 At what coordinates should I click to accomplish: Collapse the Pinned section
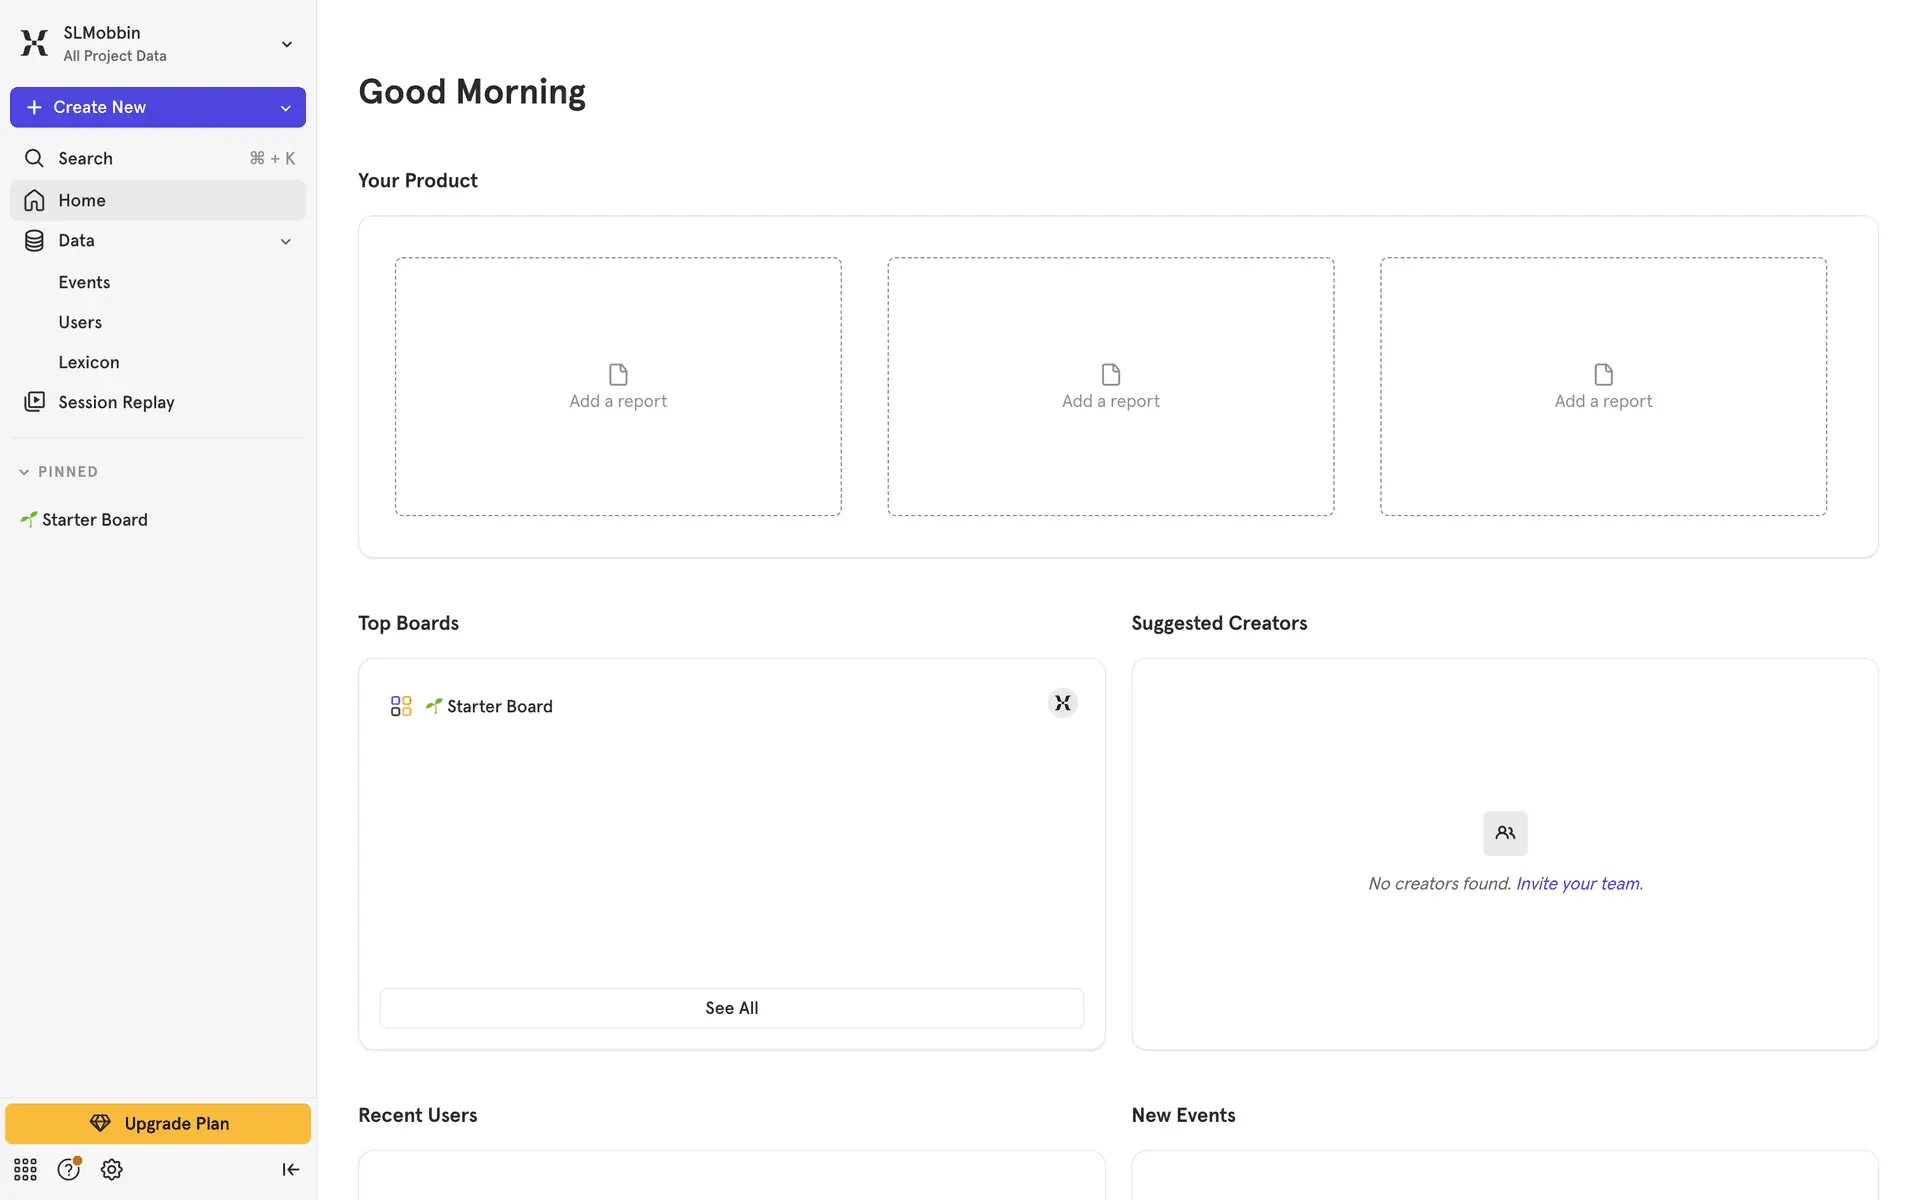click(x=24, y=472)
